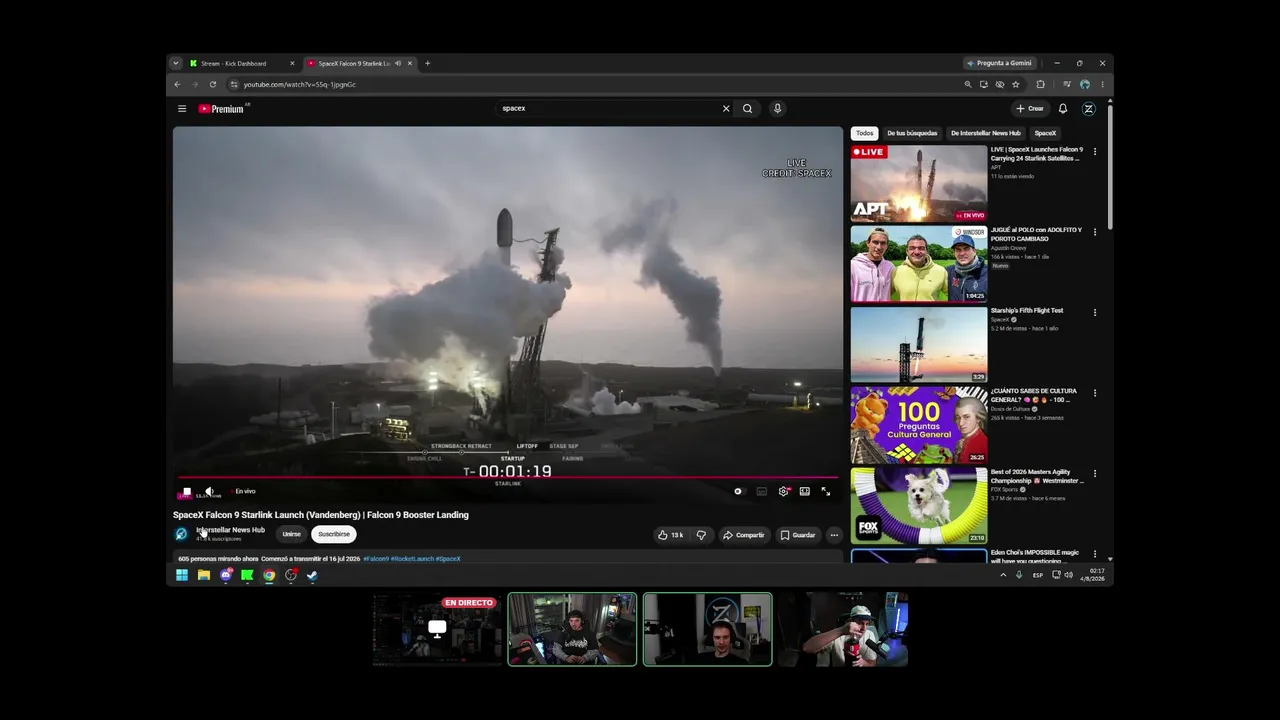Stop the live video playback
This screenshot has width=1280, height=720.
(x=186, y=492)
